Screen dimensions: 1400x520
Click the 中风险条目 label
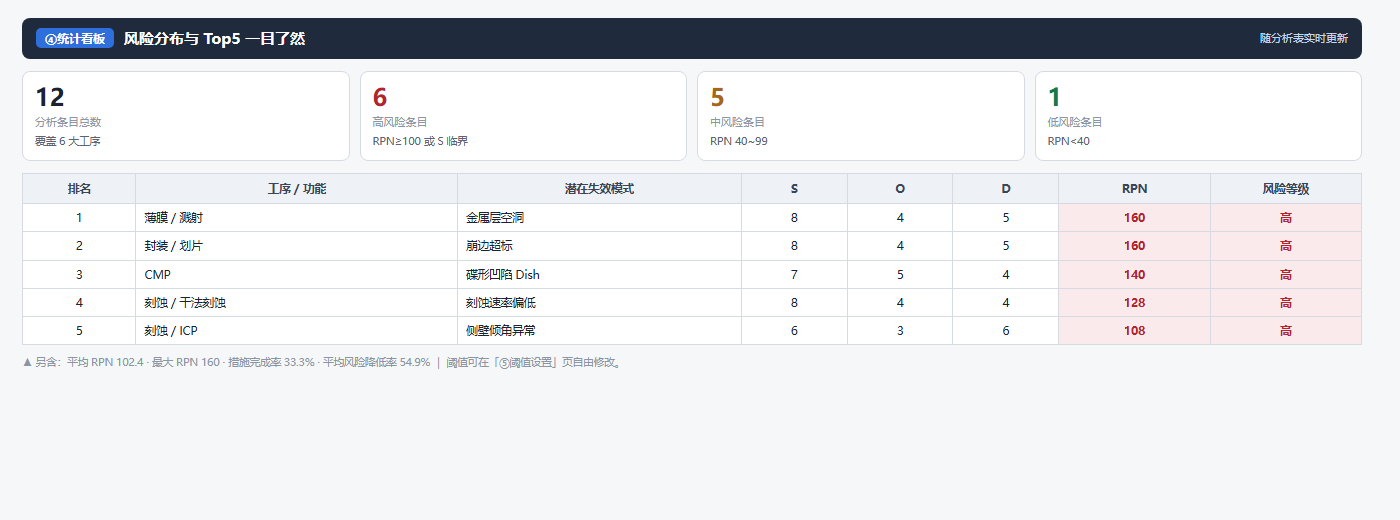[x=737, y=122]
